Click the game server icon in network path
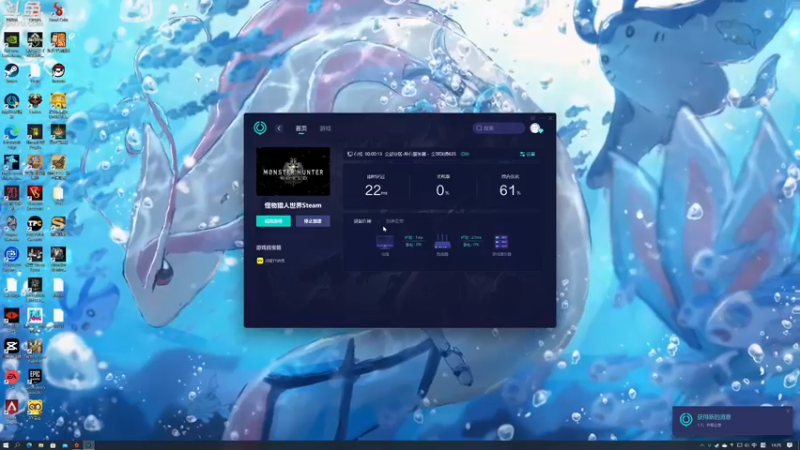The height and width of the screenshot is (450, 800). [x=501, y=242]
